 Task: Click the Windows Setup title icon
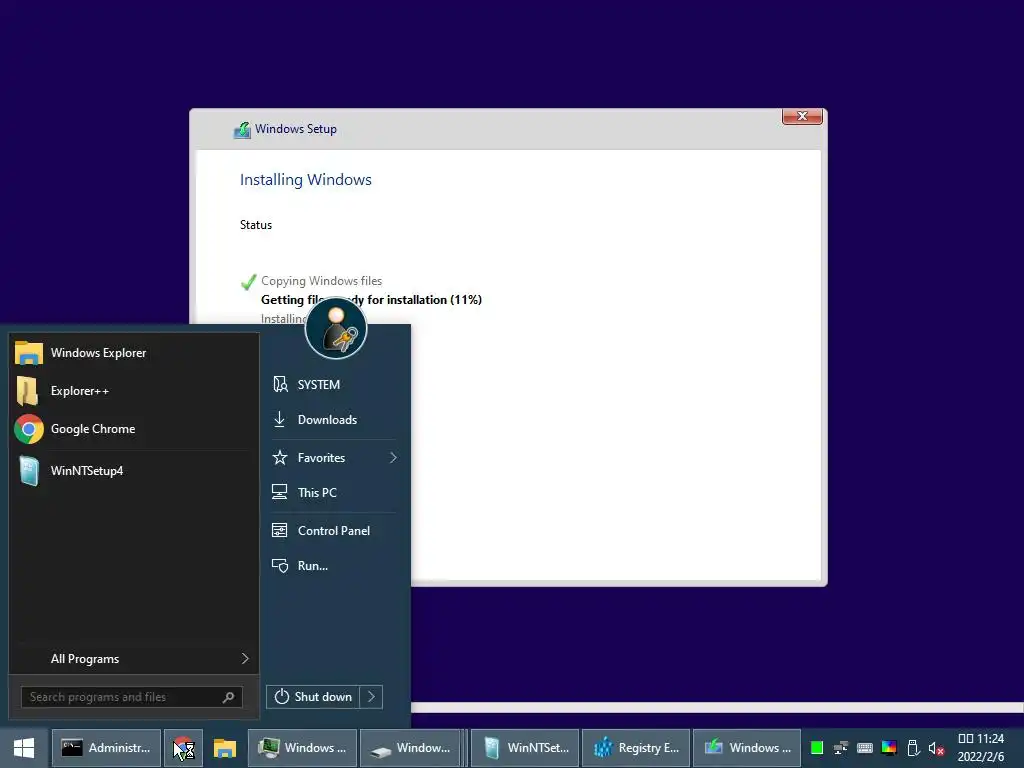242,129
